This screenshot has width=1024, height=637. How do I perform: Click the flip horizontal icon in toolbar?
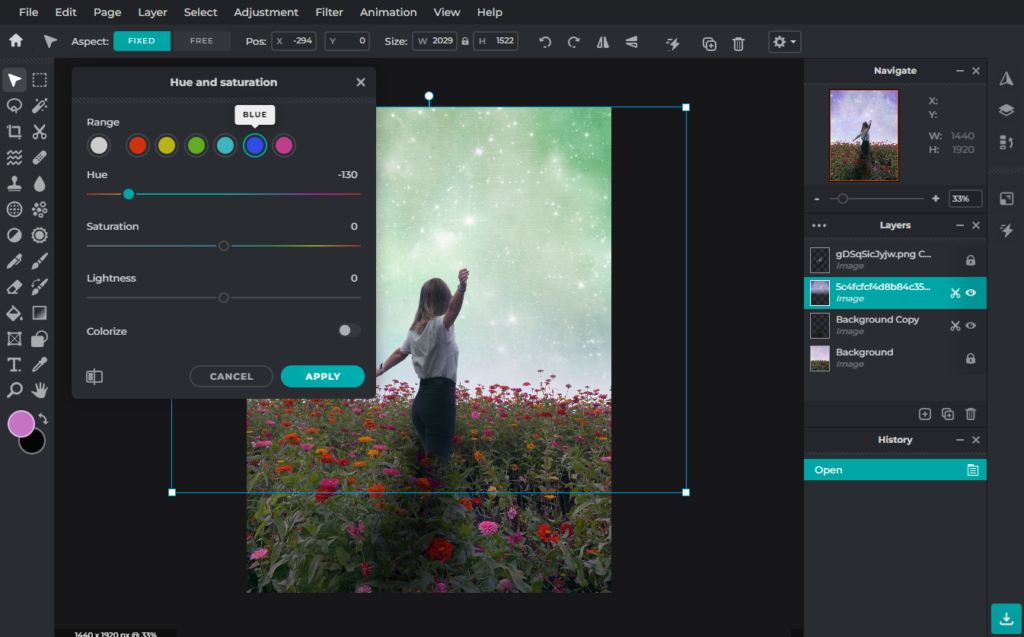point(603,42)
